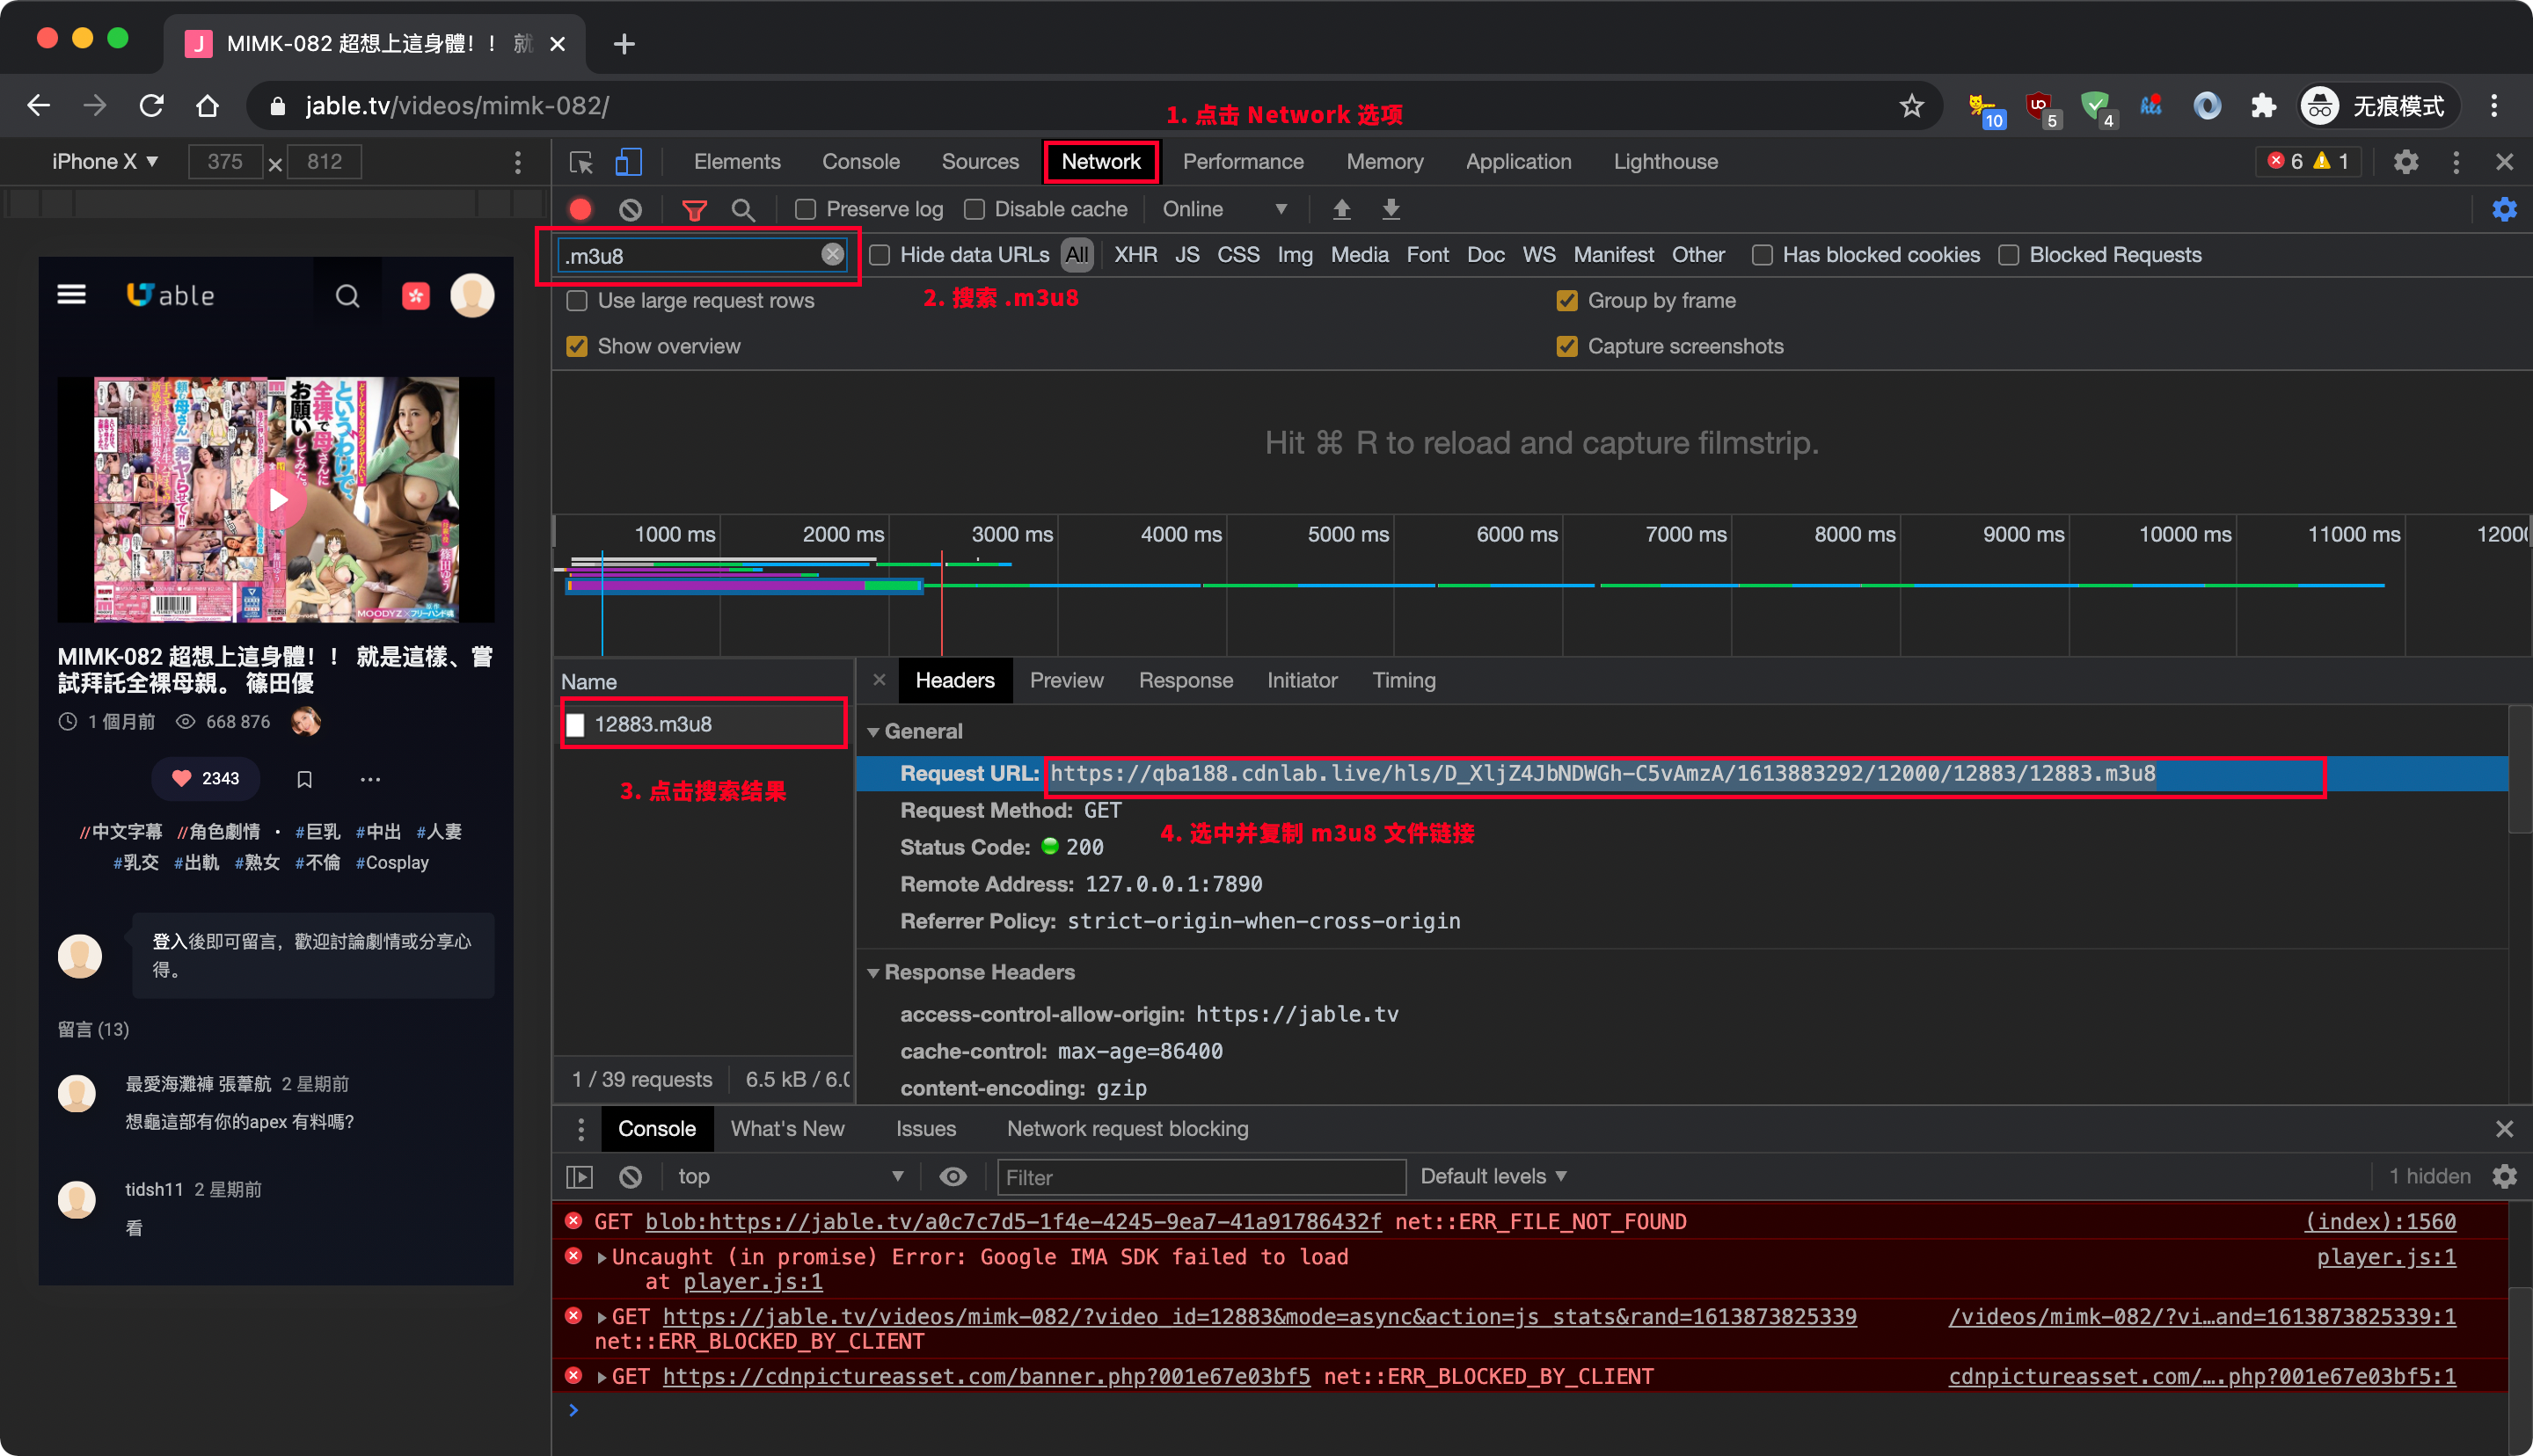This screenshot has width=2533, height=1456.
Task: Collapse the General section
Action: 873,732
